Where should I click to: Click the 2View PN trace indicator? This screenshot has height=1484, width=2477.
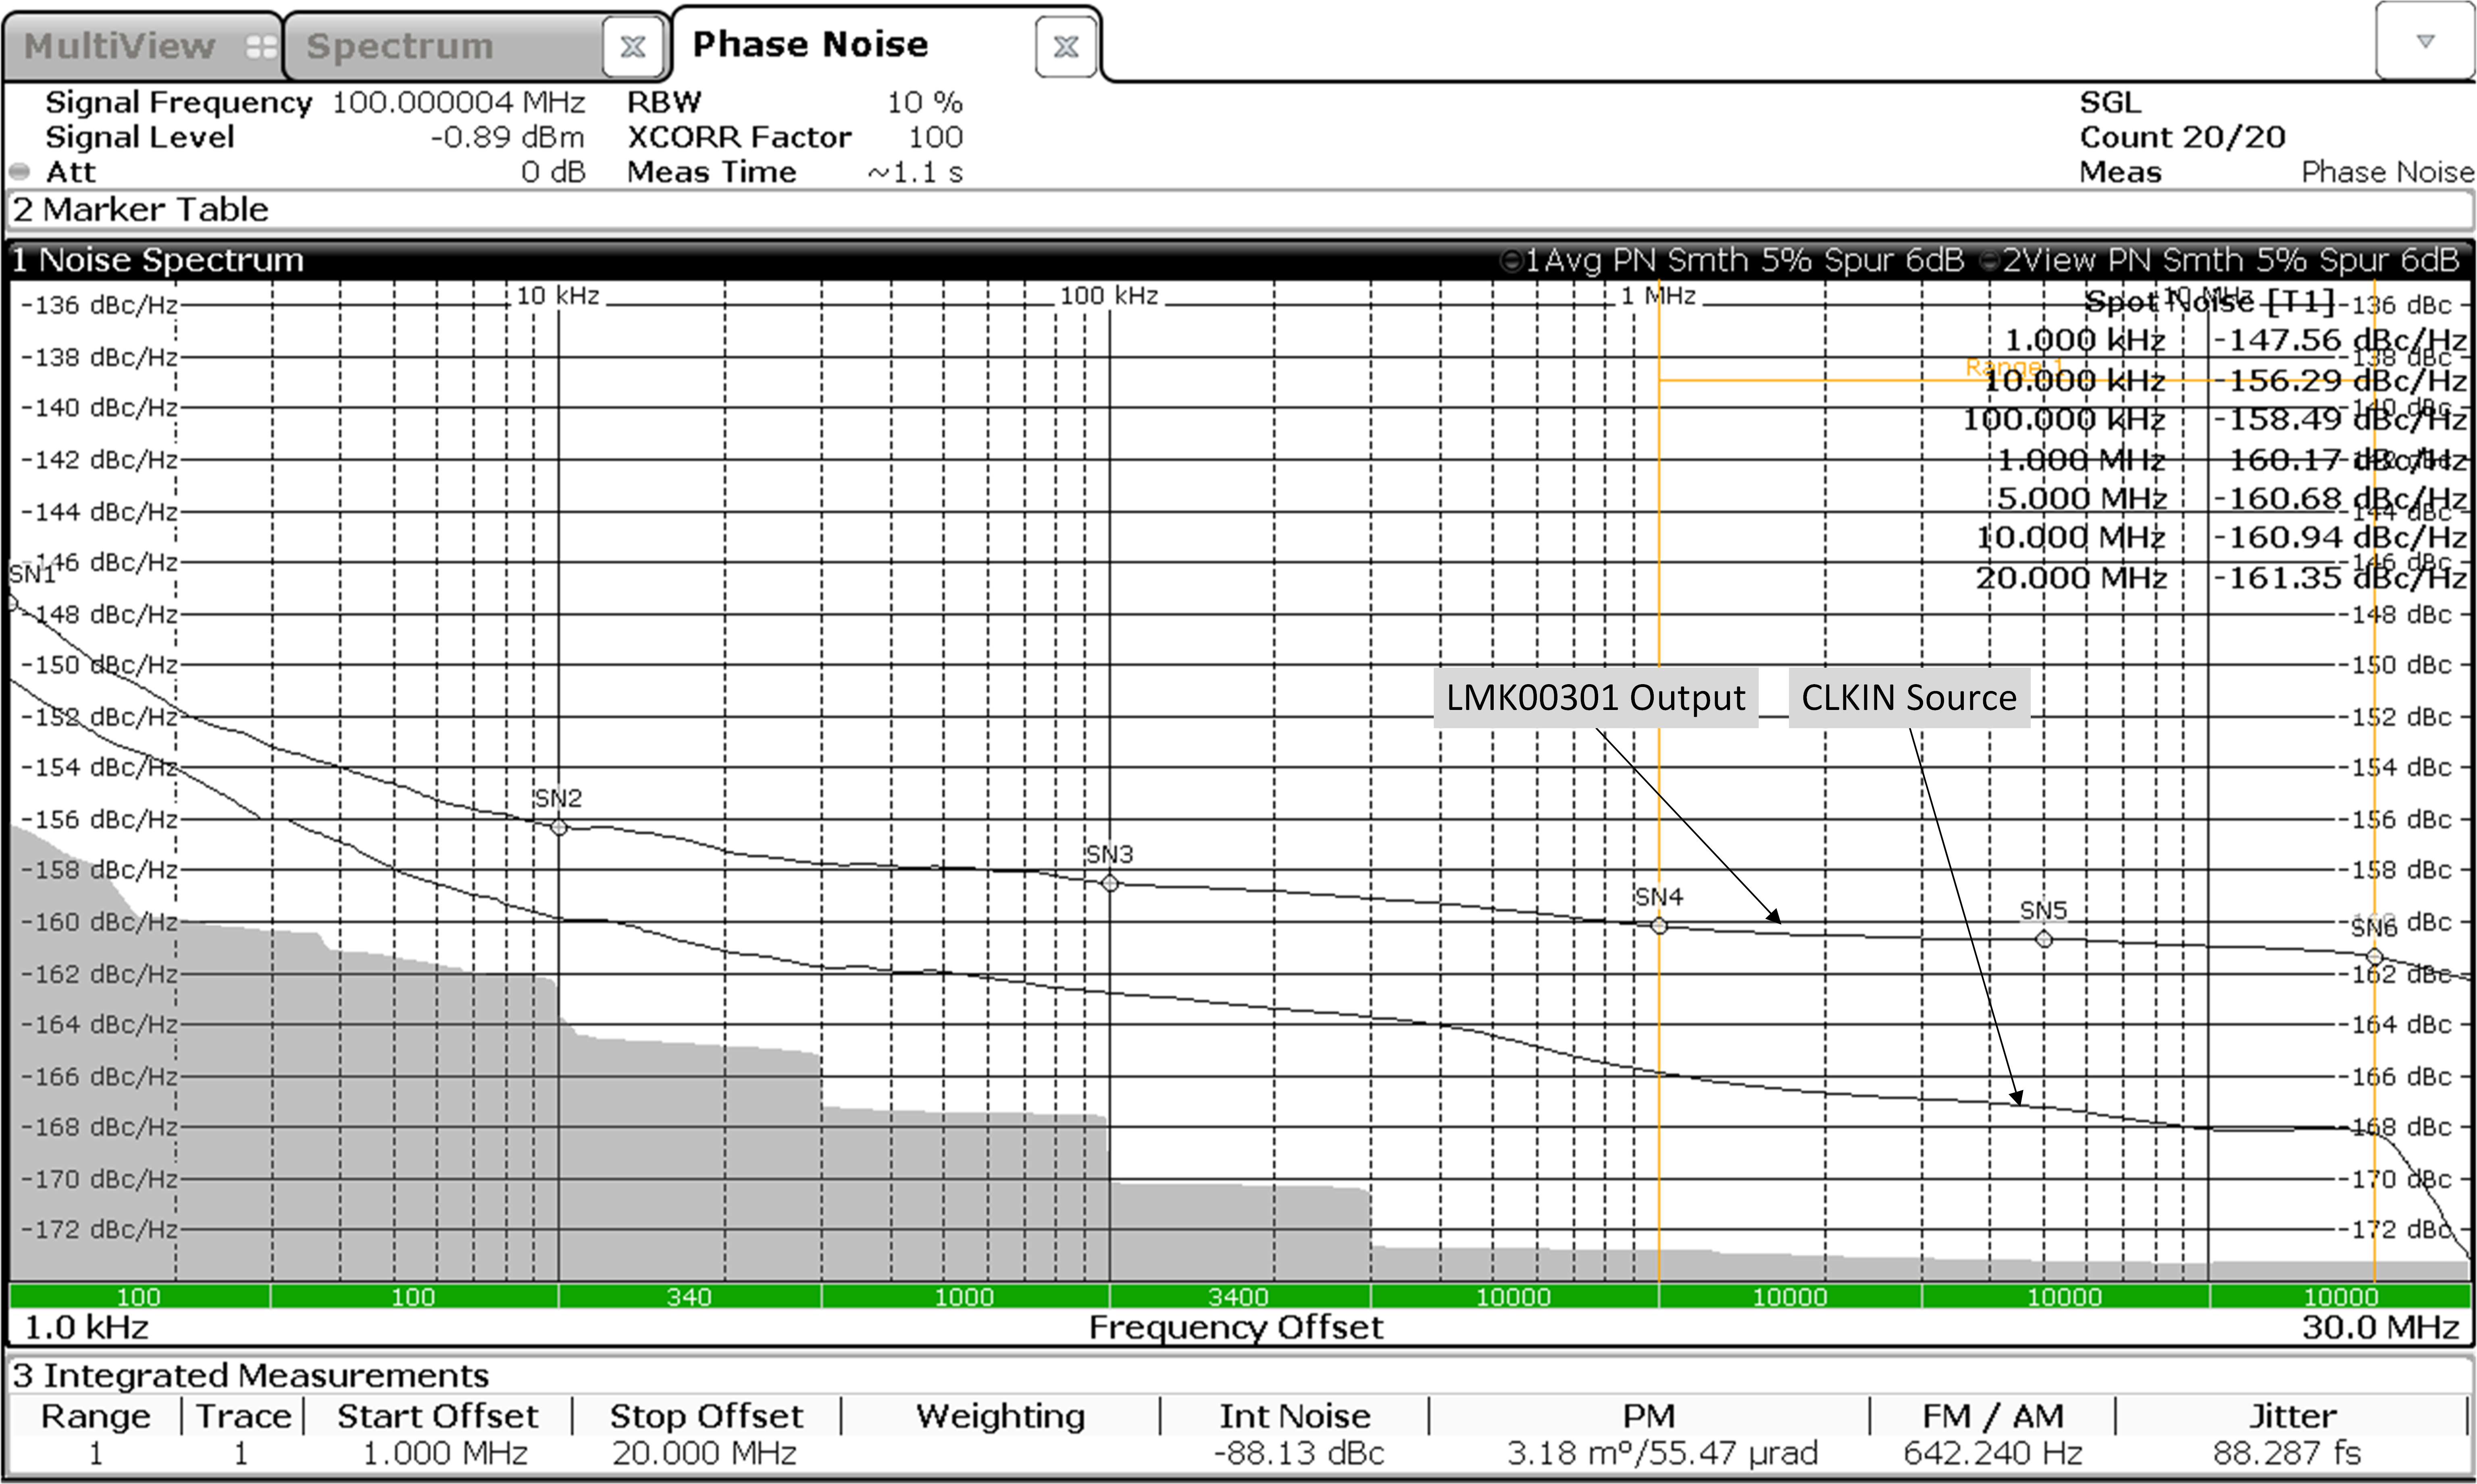click(2220, 261)
